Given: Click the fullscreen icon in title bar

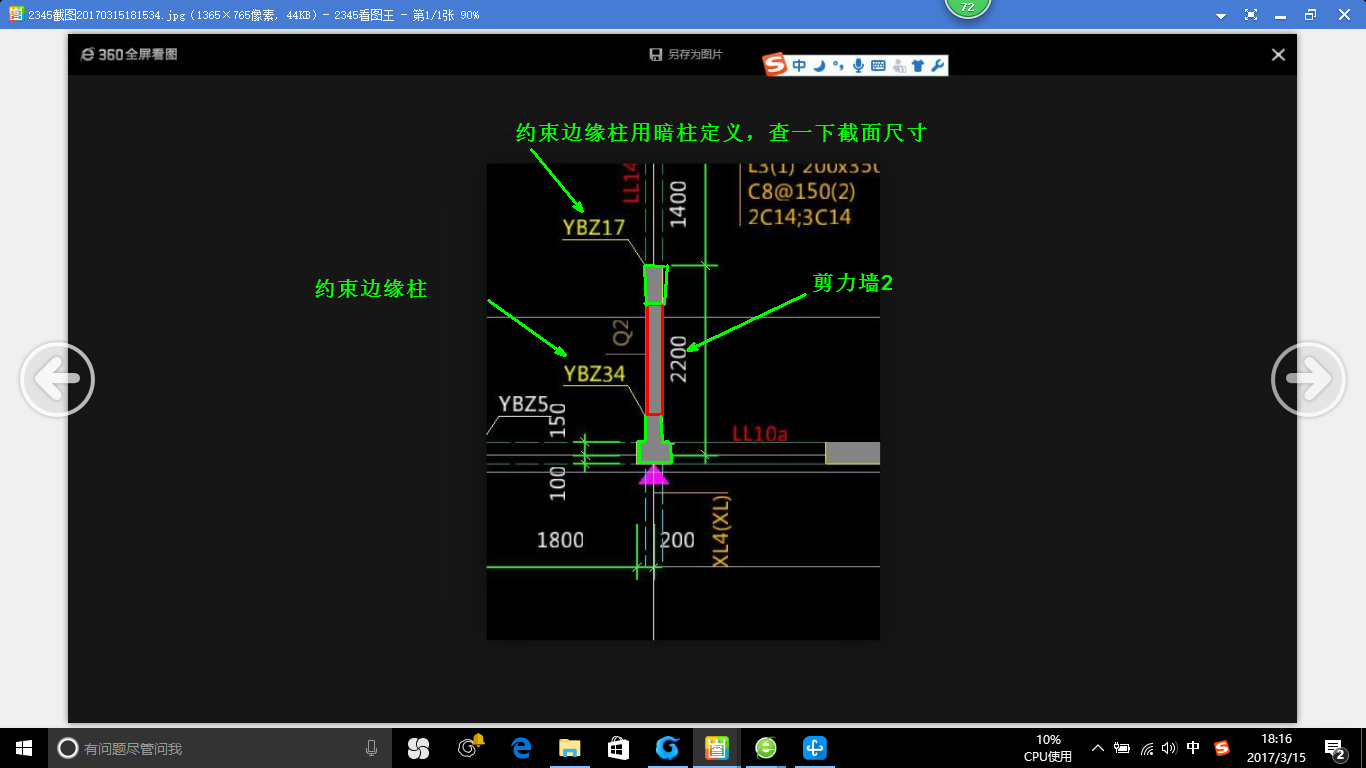Looking at the screenshot, I should tap(1250, 15).
